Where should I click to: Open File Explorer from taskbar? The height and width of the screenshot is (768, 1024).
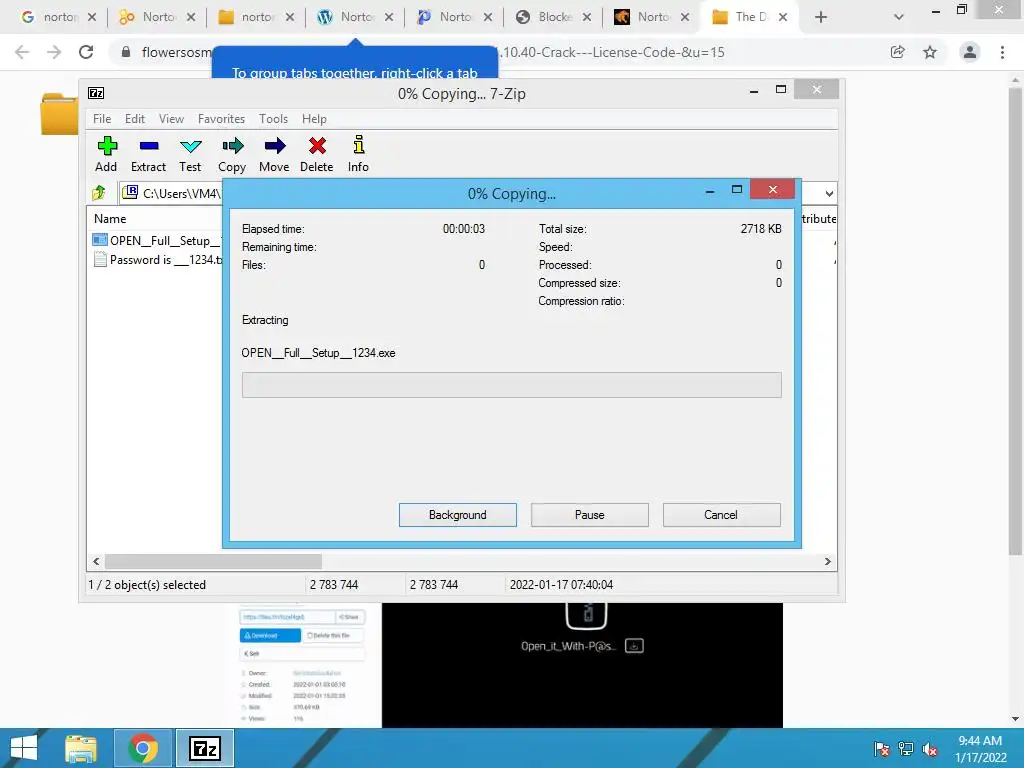81,748
